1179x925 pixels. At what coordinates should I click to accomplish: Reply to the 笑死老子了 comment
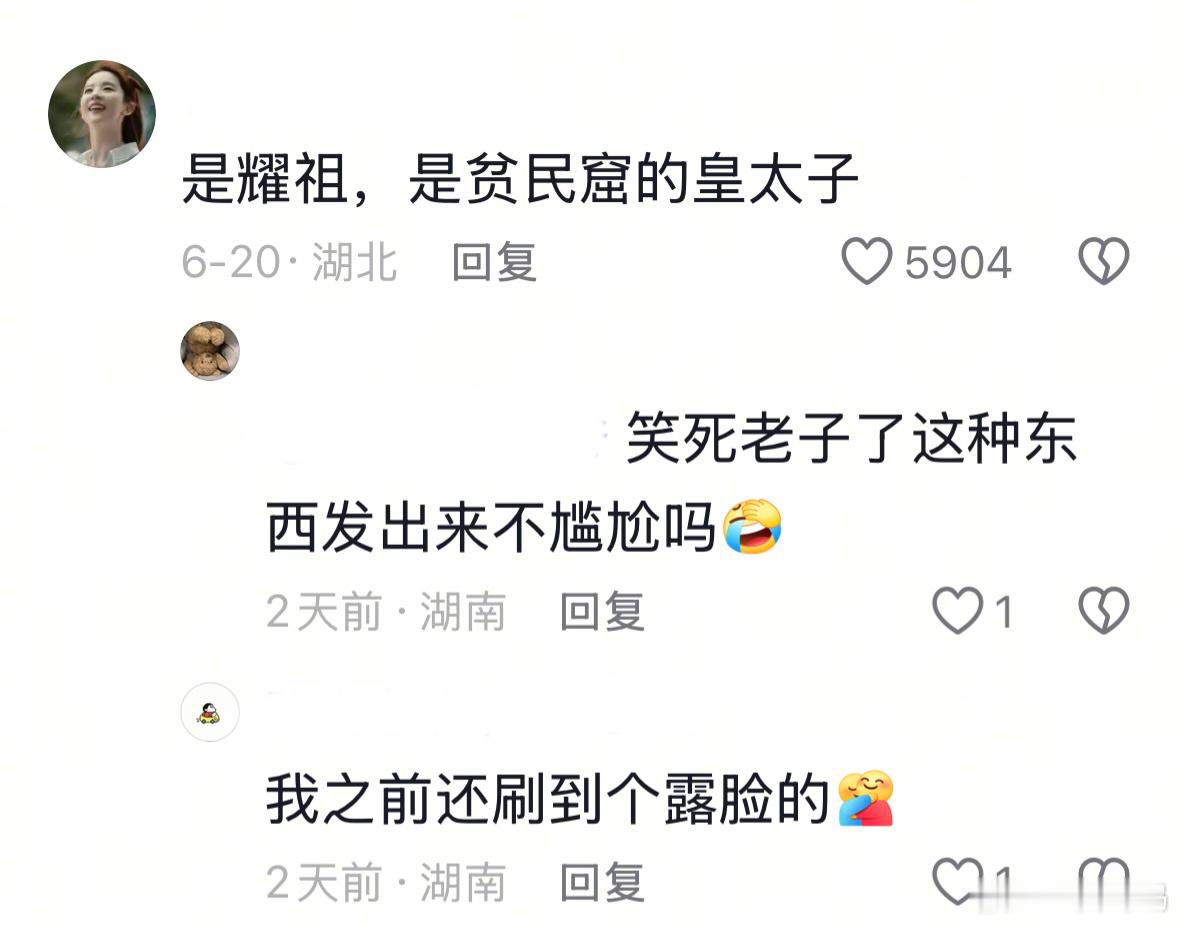pos(602,611)
